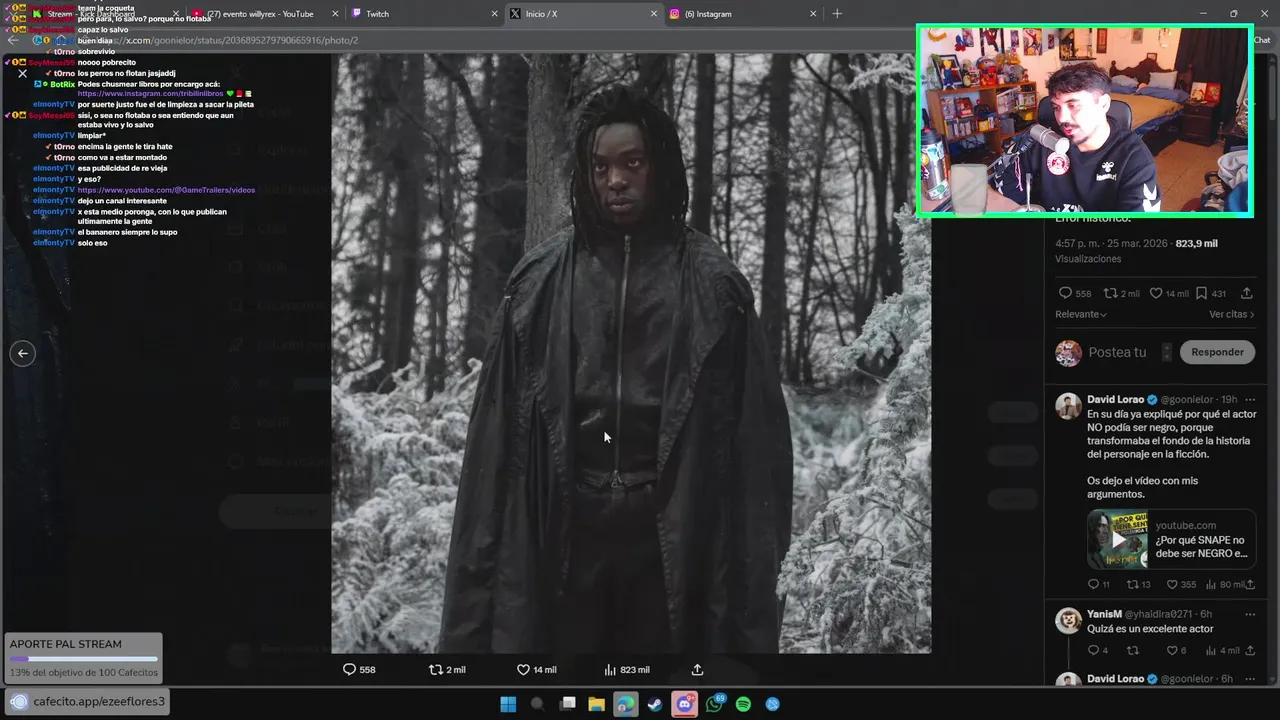Open taskbar Search
This screenshot has height=720, width=1280.
point(538,704)
